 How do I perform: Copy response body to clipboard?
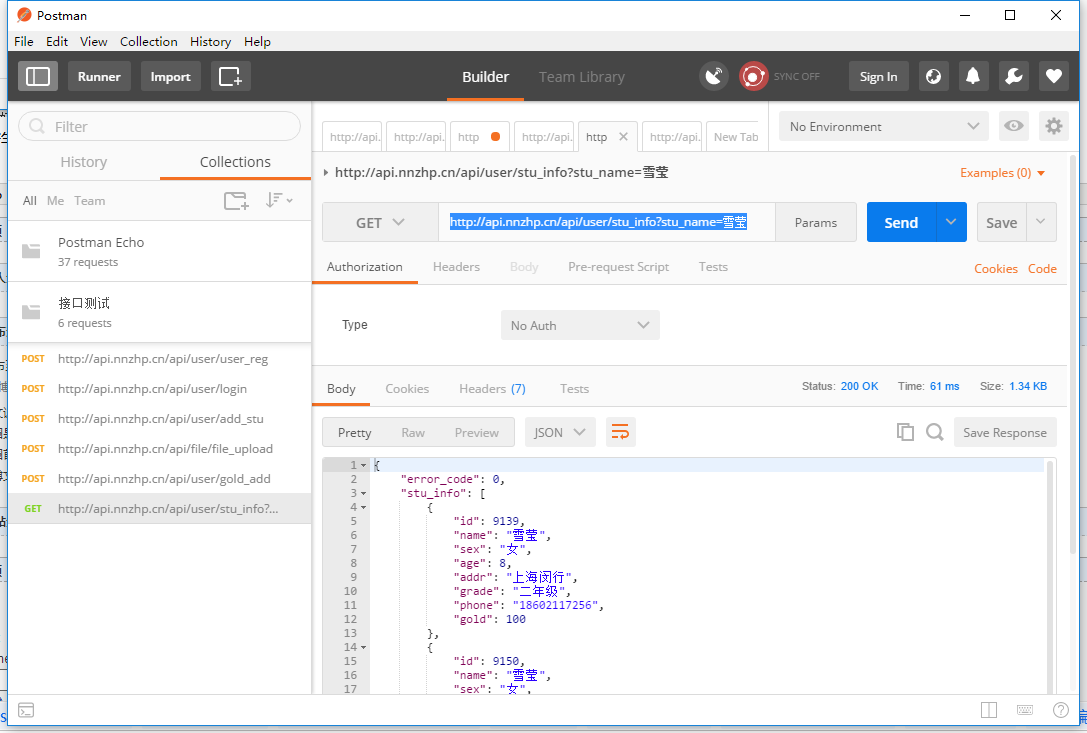[905, 432]
